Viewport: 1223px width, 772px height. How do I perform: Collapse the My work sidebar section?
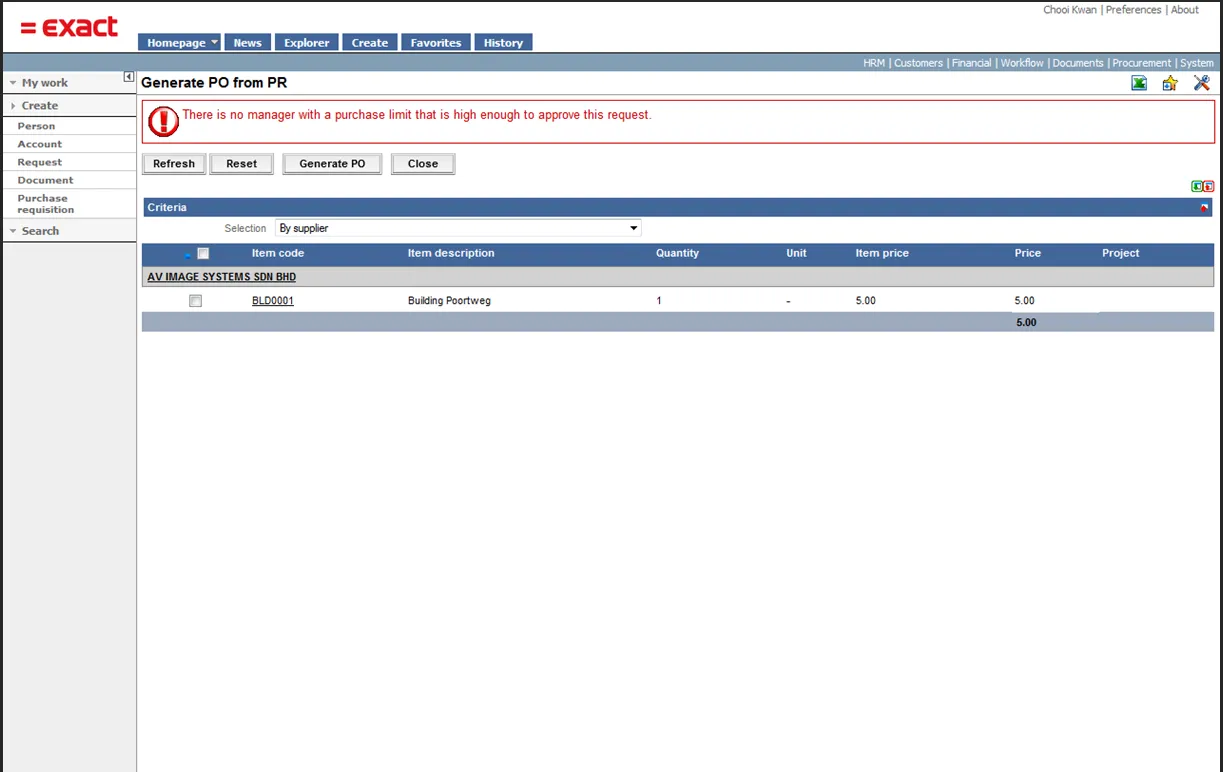[x=13, y=83]
